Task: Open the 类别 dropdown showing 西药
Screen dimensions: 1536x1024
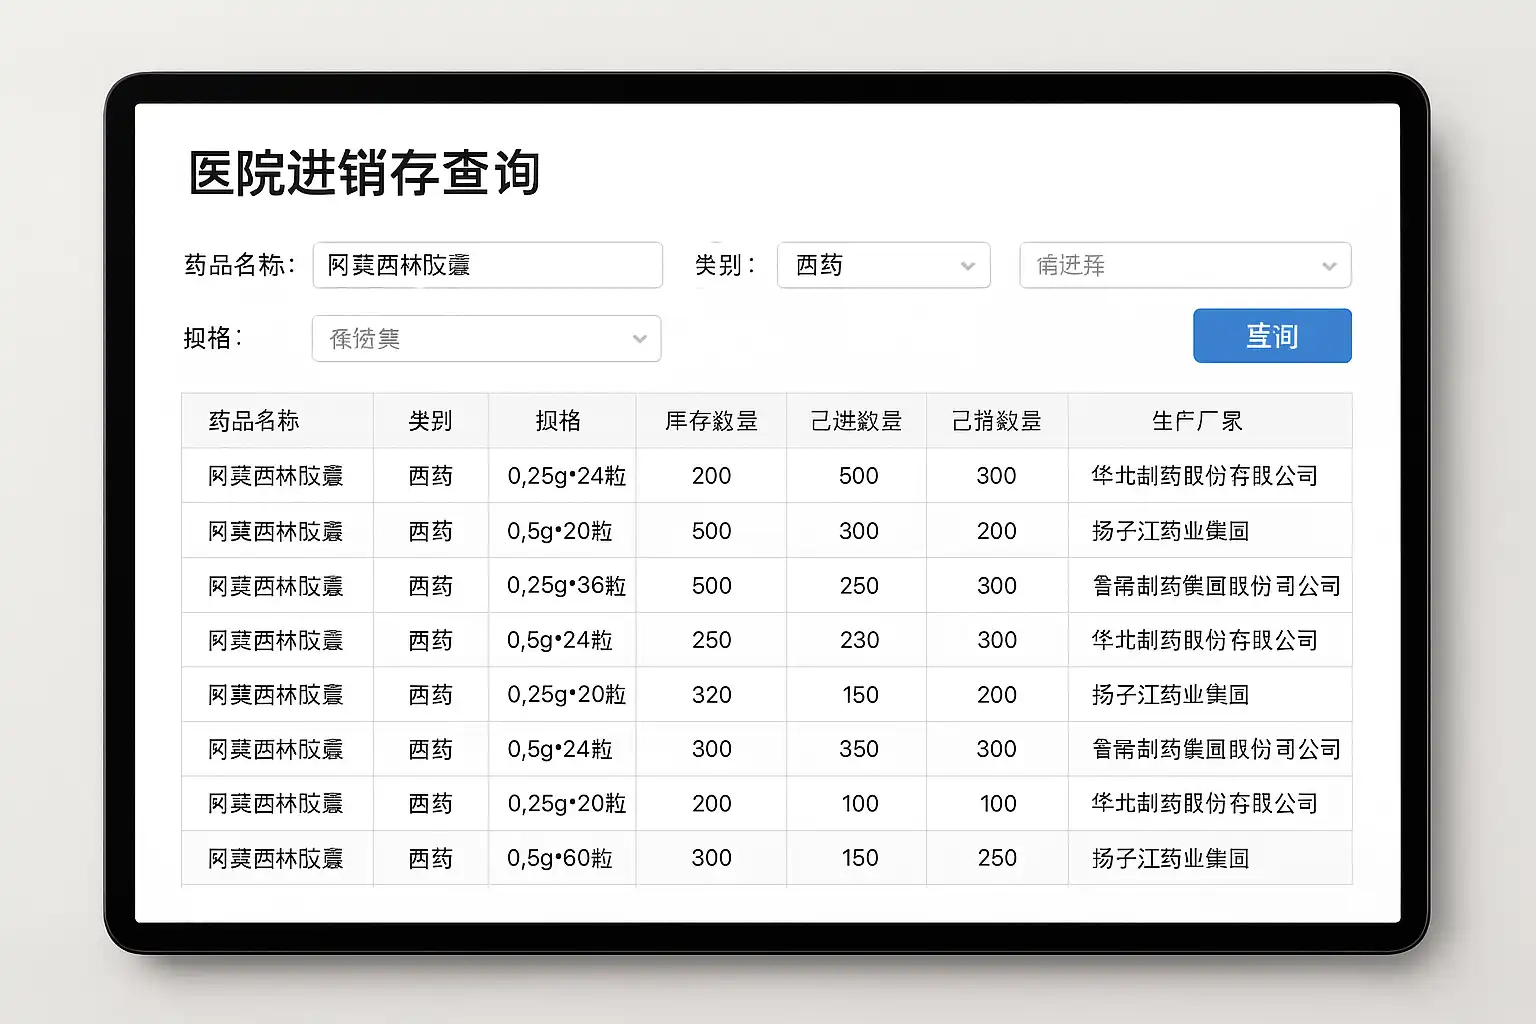Action: [x=883, y=265]
